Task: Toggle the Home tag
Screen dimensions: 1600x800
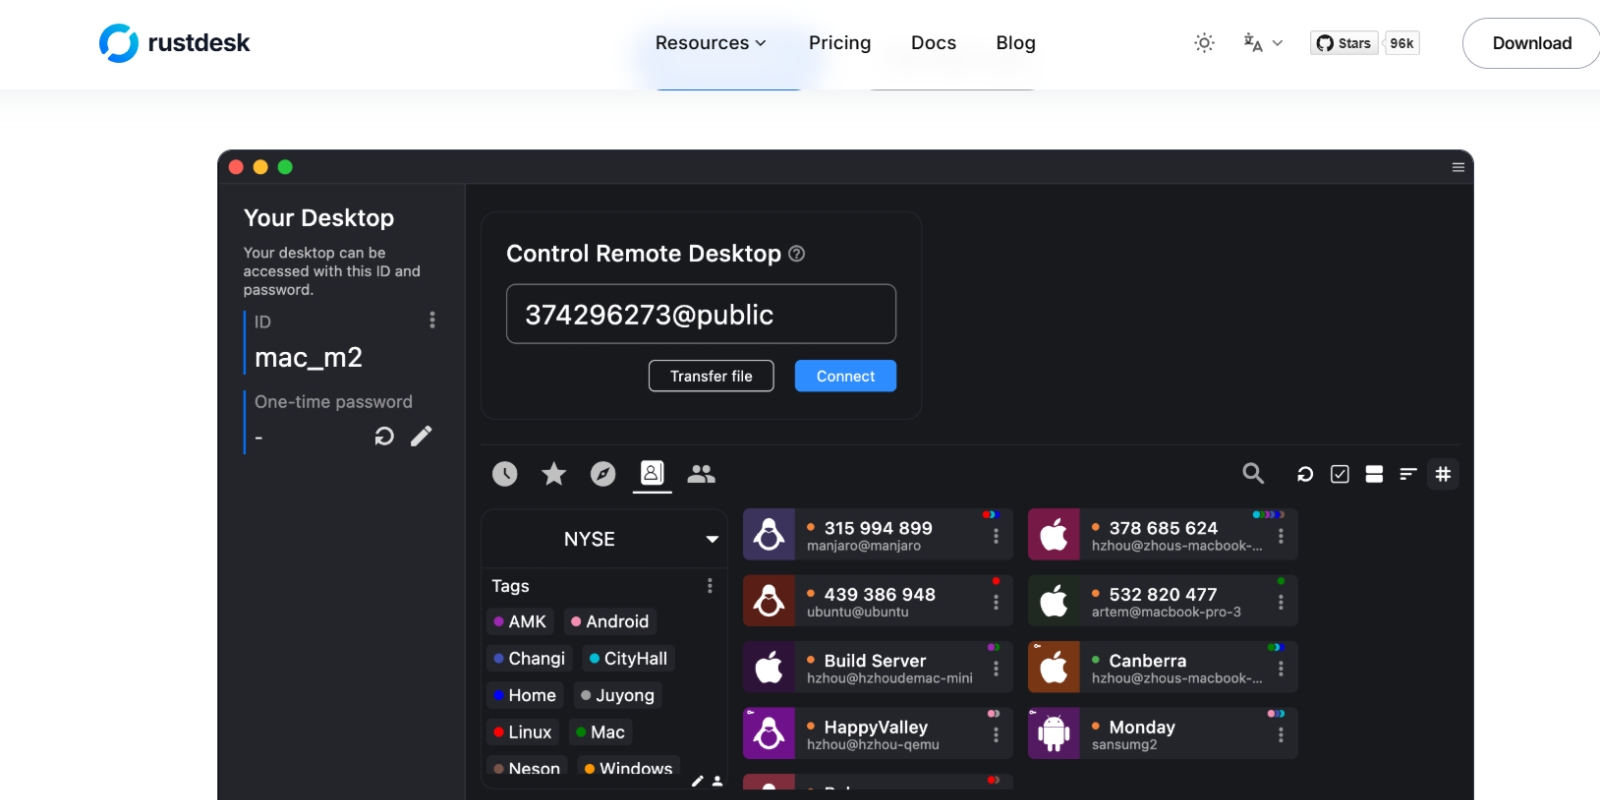Action: (525, 696)
